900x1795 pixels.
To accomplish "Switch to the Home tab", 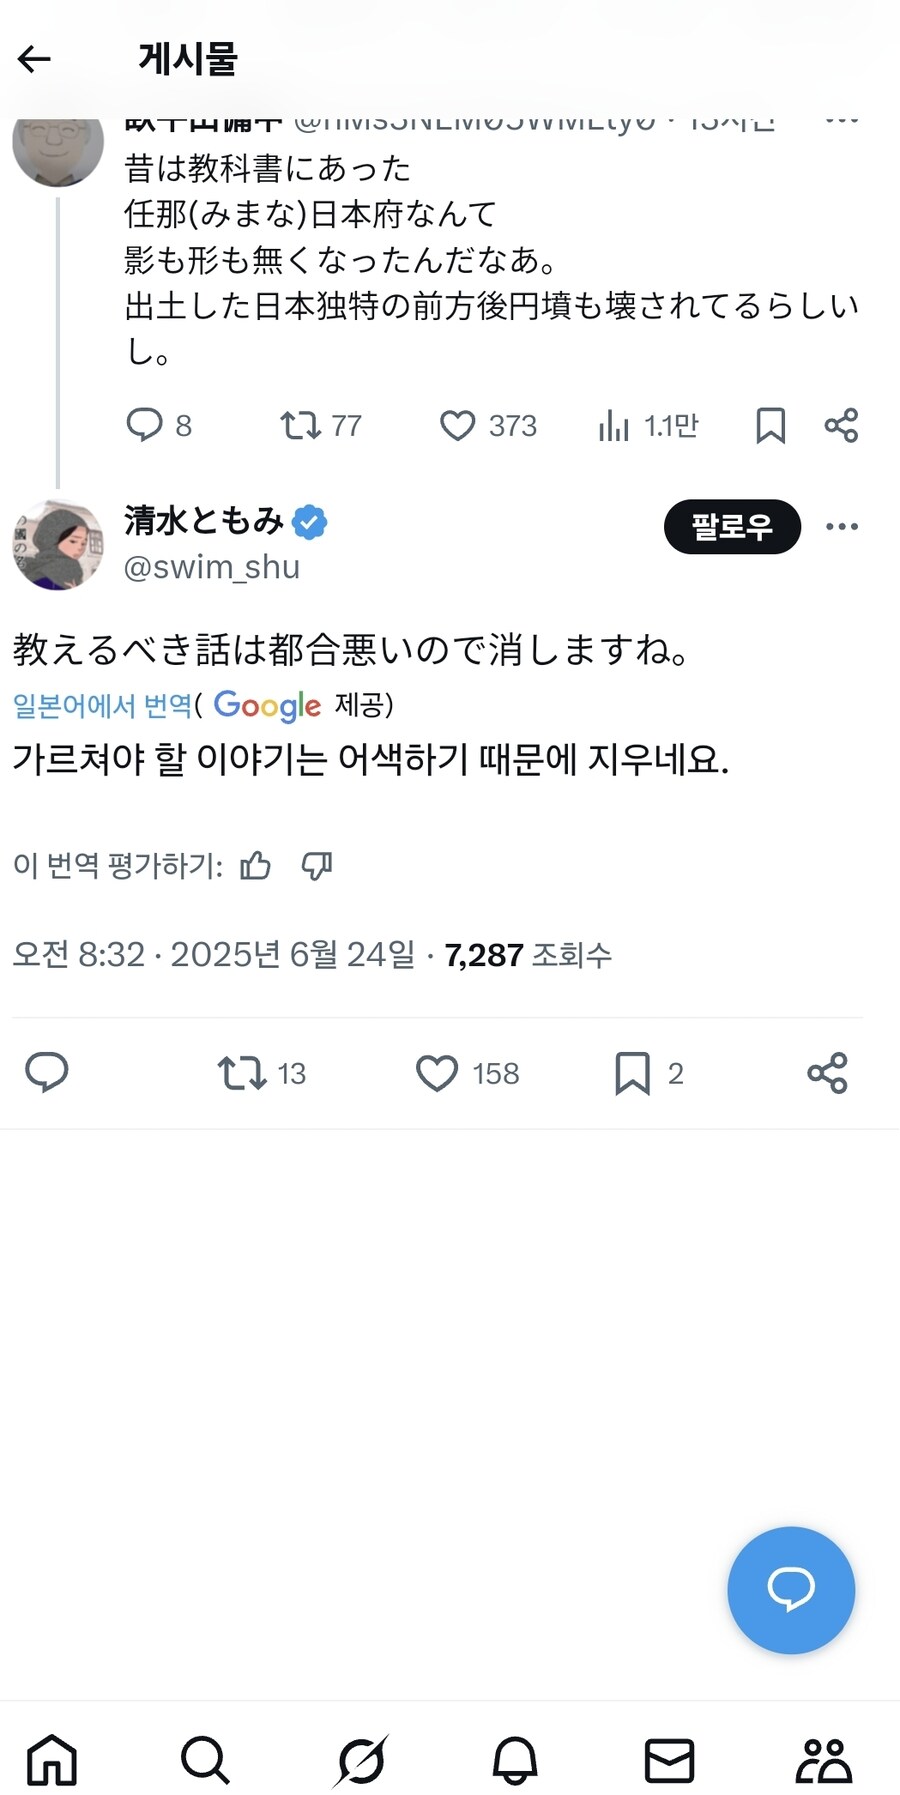I will [52, 1759].
